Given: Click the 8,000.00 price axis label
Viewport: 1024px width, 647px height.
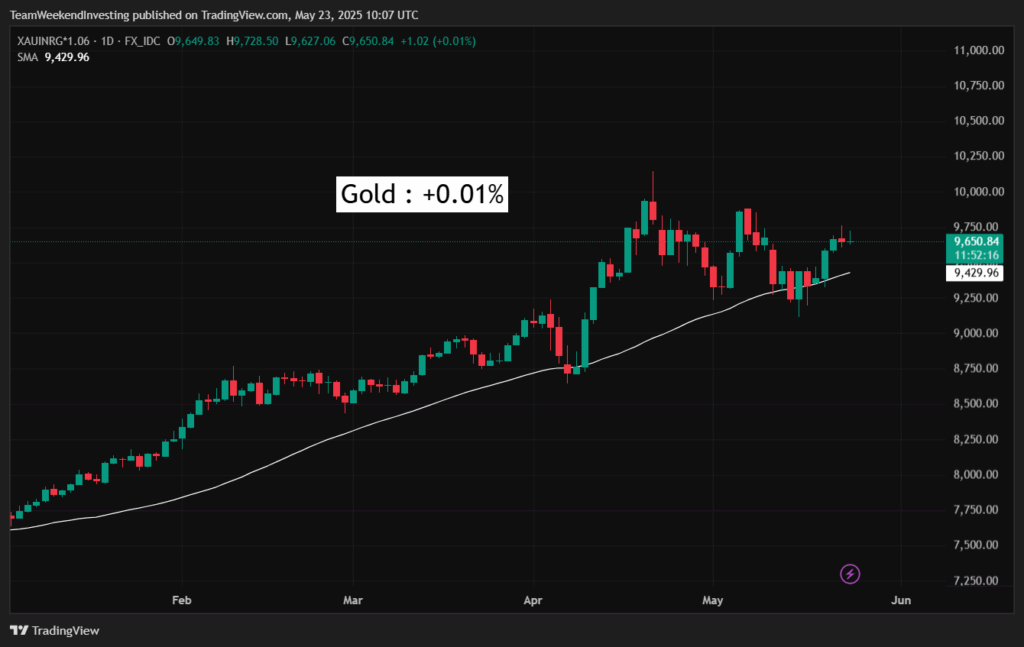Looking at the screenshot, I should 976,475.
